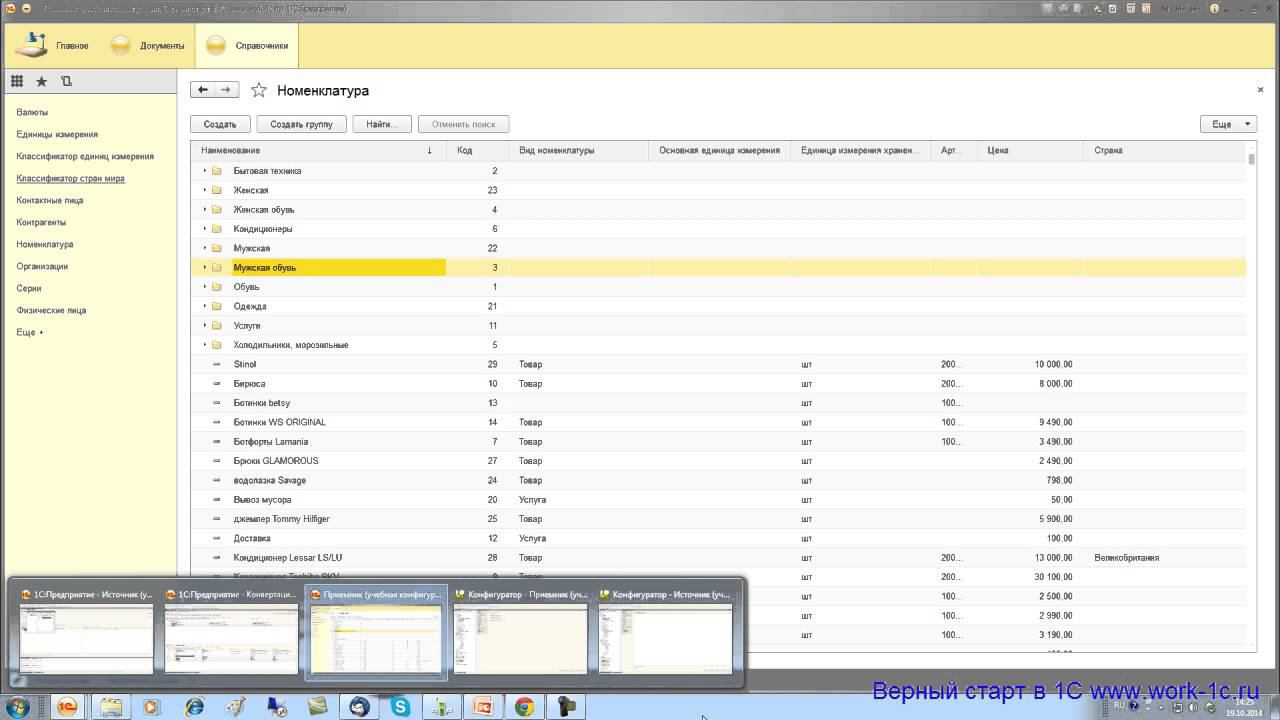
Task: Expand the Женская group
Action: [205, 190]
